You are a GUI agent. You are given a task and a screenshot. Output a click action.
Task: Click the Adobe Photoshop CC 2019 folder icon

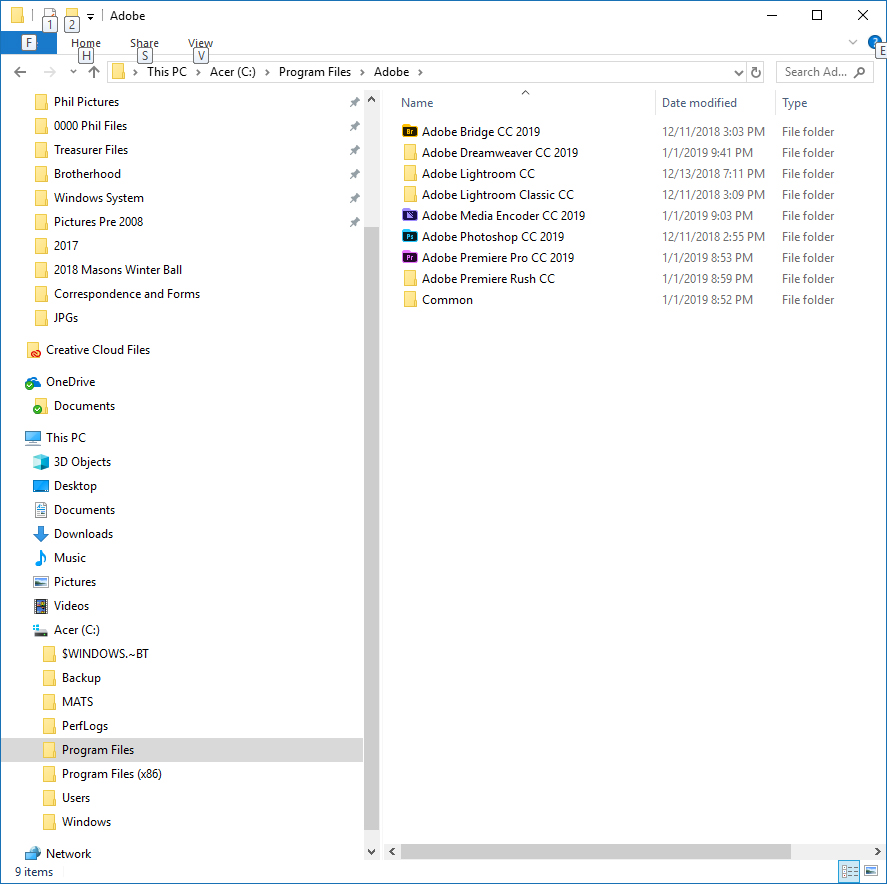[410, 236]
